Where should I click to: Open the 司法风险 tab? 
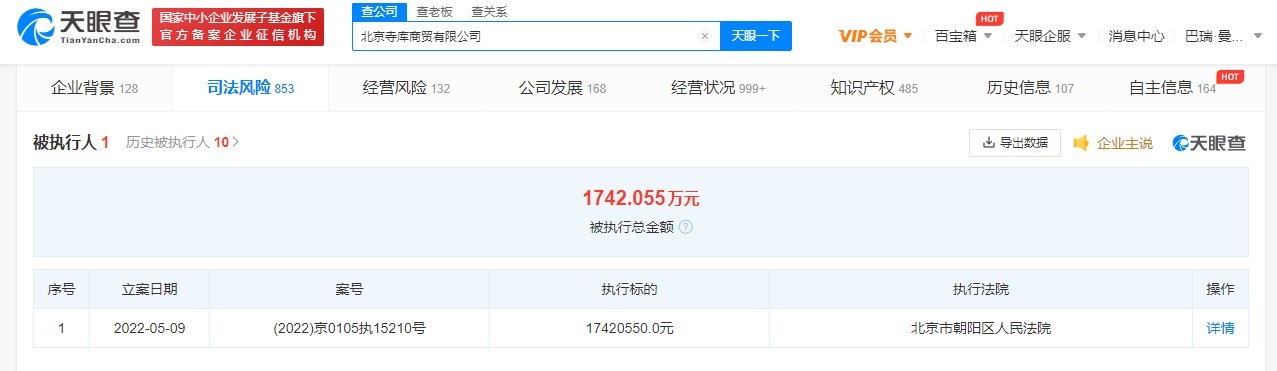[250, 88]
